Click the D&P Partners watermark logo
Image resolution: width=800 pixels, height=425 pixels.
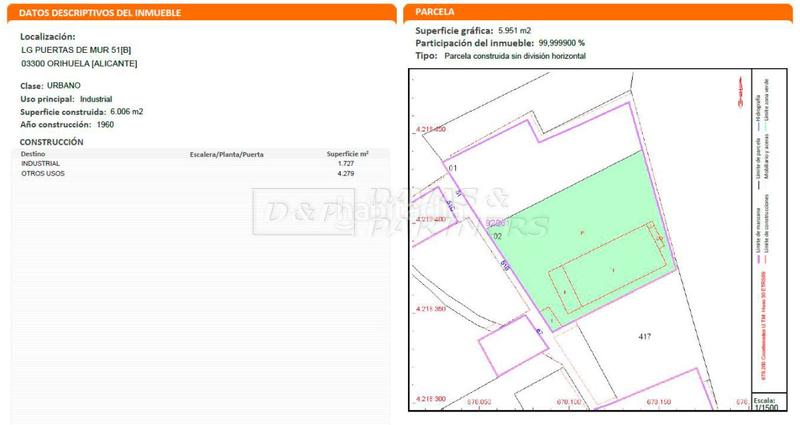pyautogui.click(x=400, y=212)
